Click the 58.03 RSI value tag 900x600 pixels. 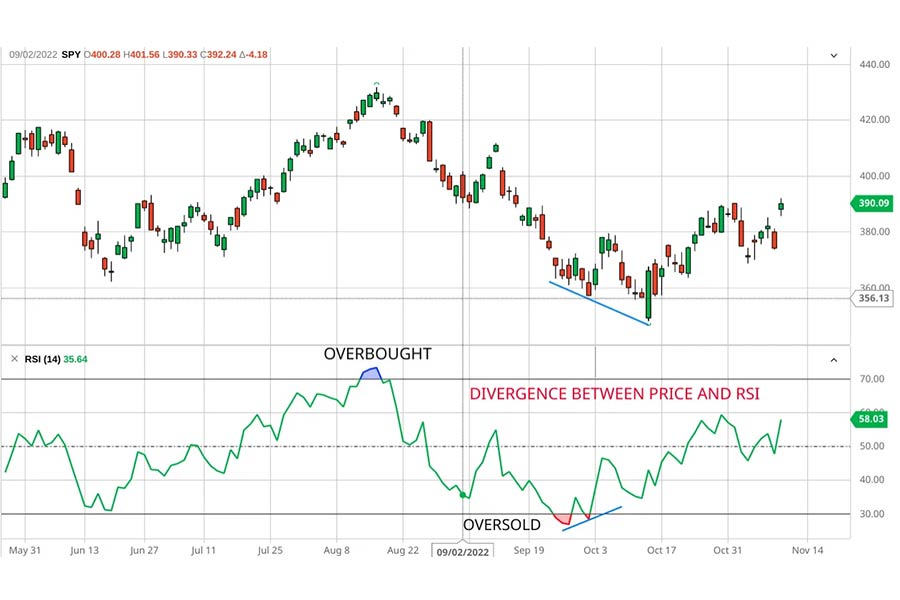(x=870, y=419)
